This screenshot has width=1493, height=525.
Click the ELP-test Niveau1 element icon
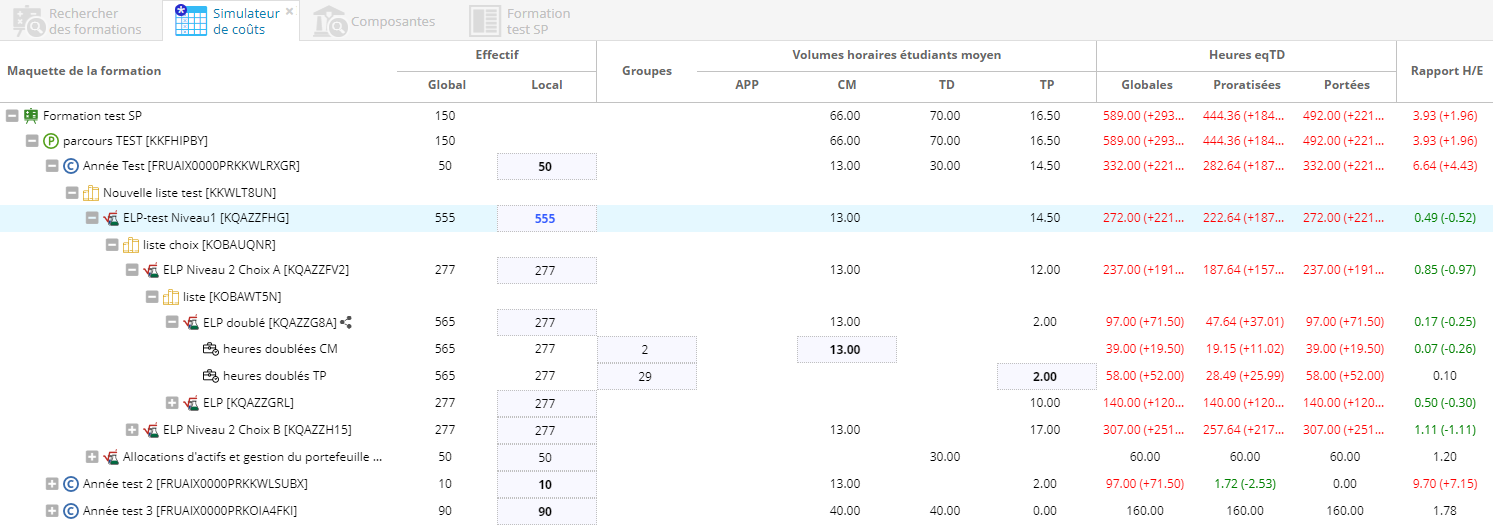pyautogui.click(x=111, y=218)
